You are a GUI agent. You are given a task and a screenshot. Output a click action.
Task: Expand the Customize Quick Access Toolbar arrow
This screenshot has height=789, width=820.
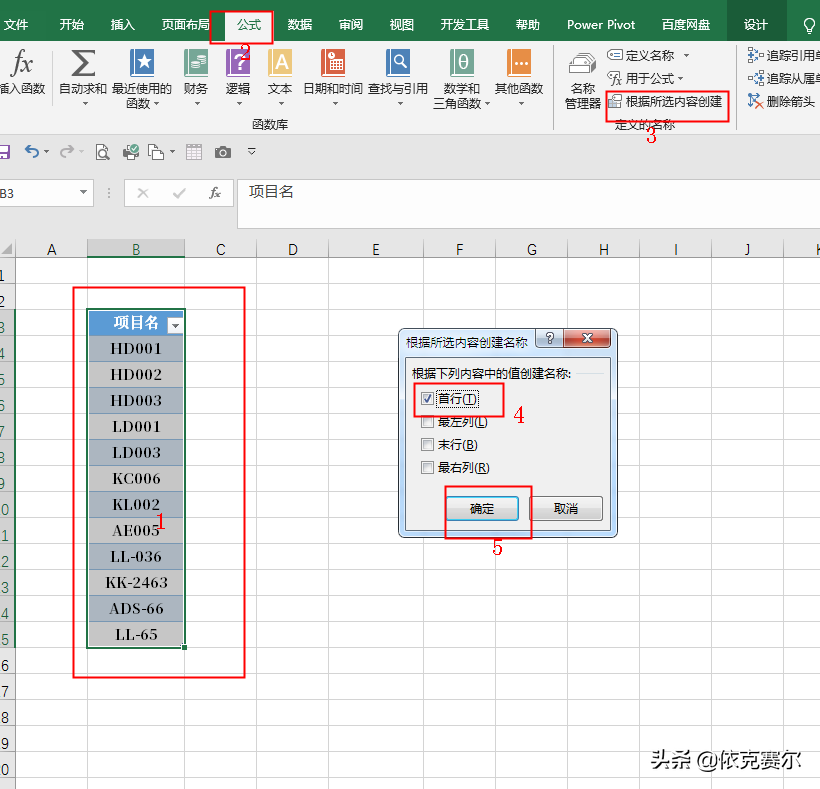pos(252,152)
